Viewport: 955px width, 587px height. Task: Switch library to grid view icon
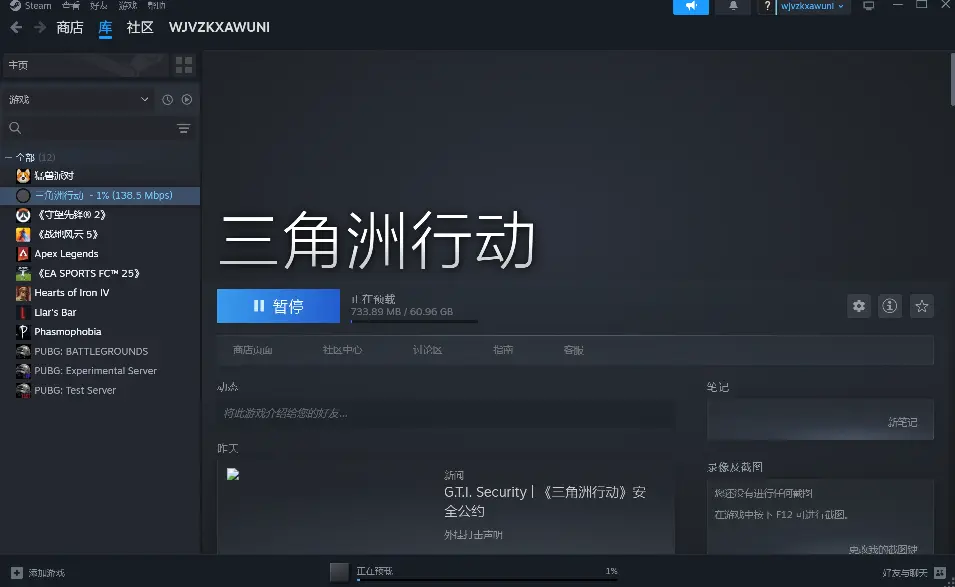184,65
